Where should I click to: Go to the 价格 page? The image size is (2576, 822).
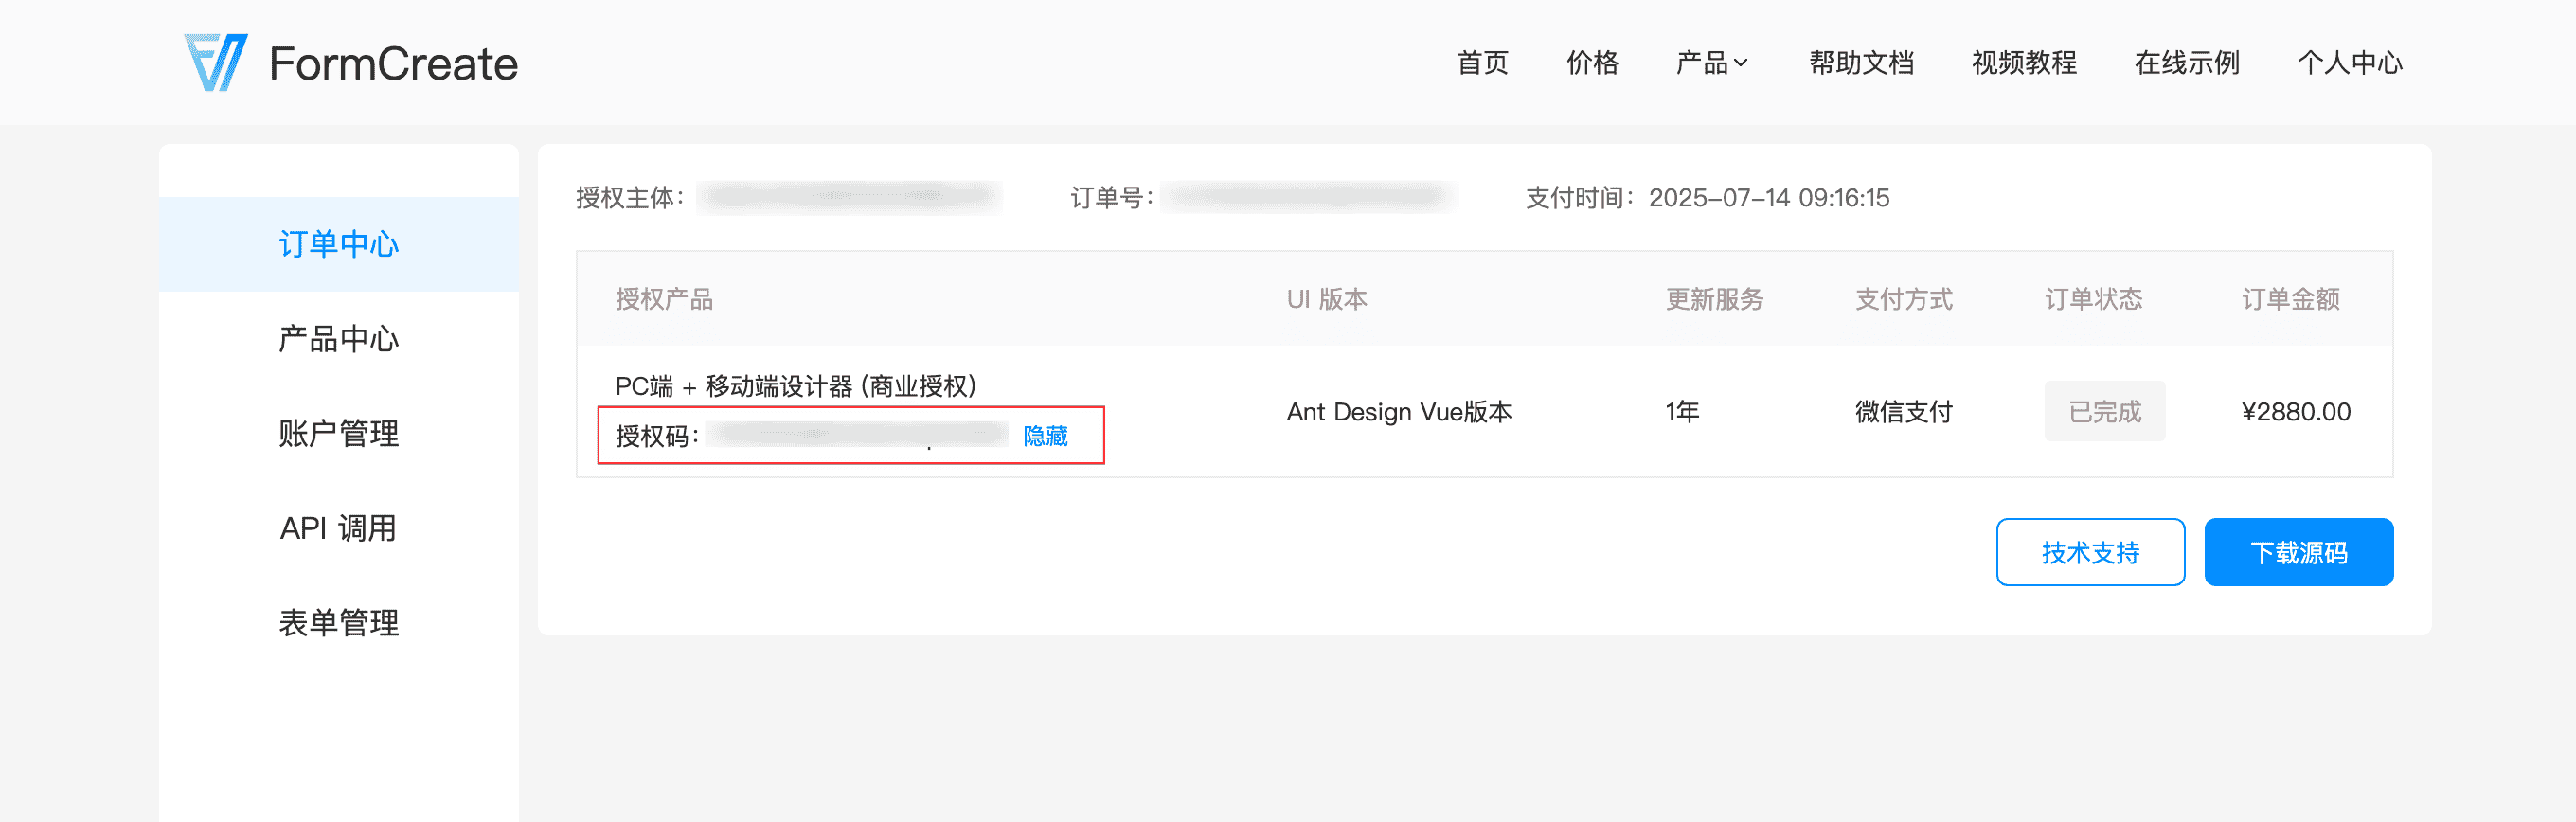1592,63
